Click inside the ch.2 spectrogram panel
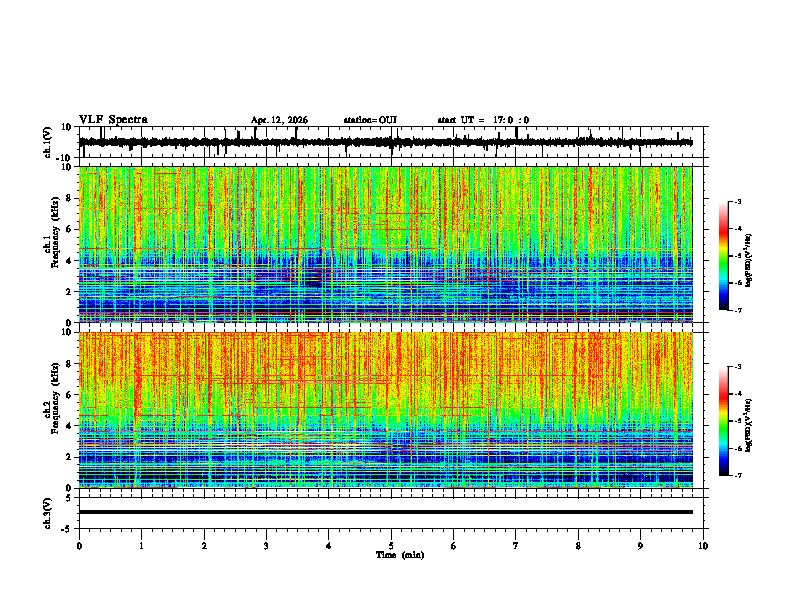 (386, 410)
